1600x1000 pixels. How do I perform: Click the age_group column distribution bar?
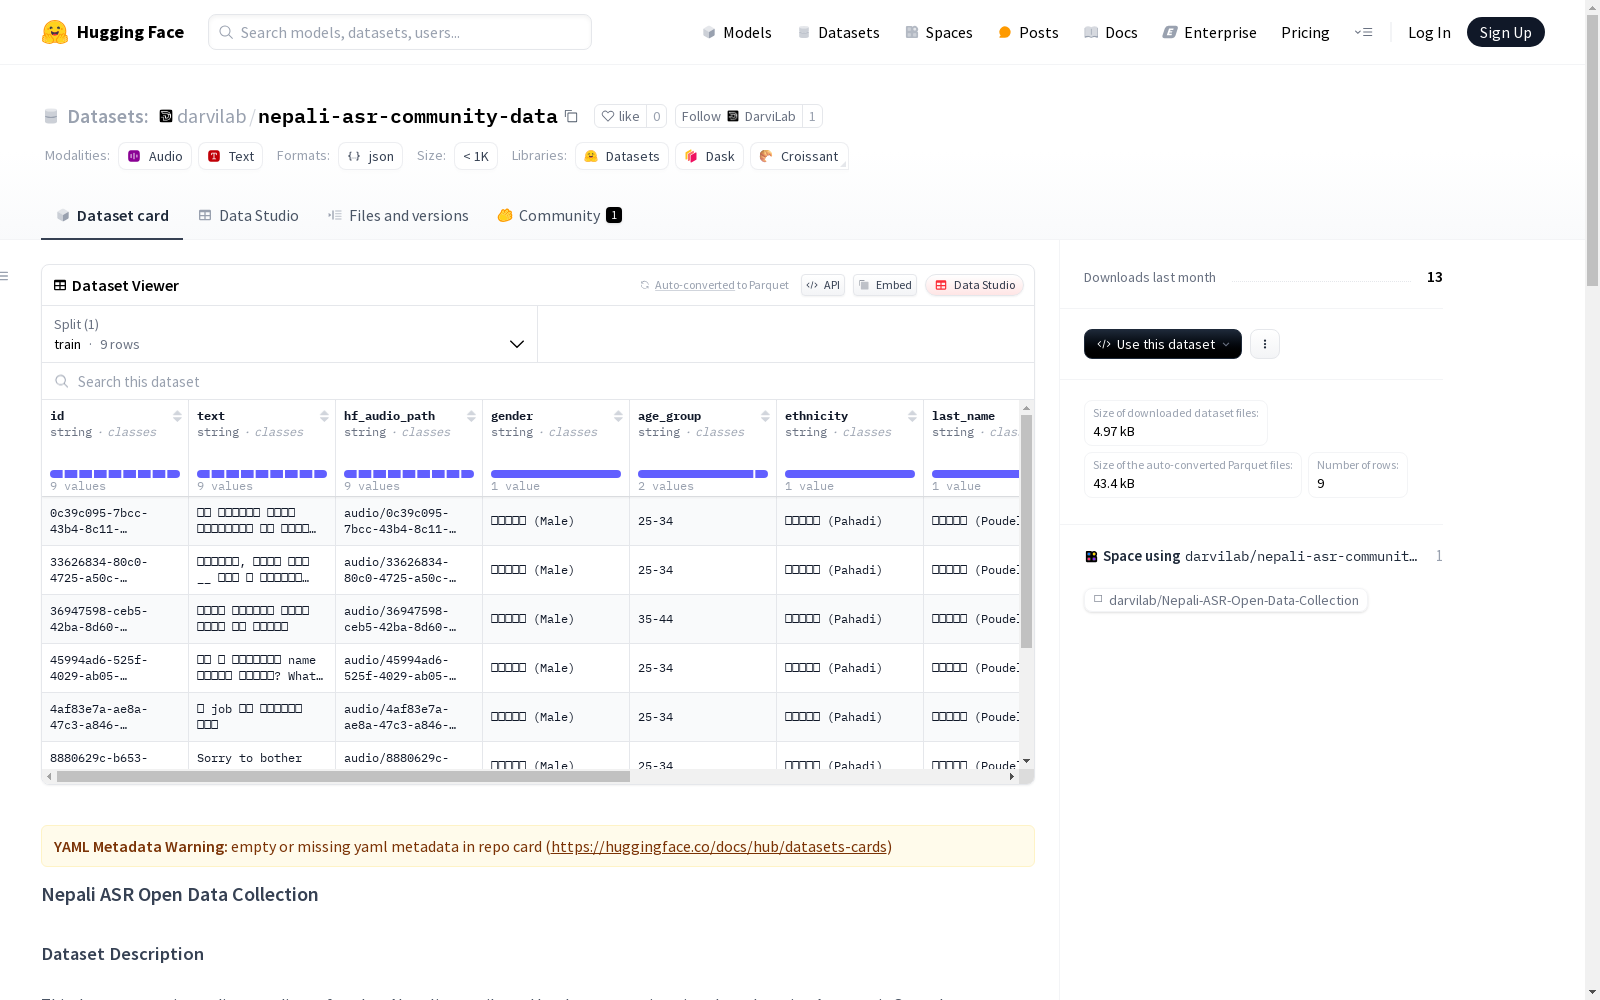pos(703,474)
